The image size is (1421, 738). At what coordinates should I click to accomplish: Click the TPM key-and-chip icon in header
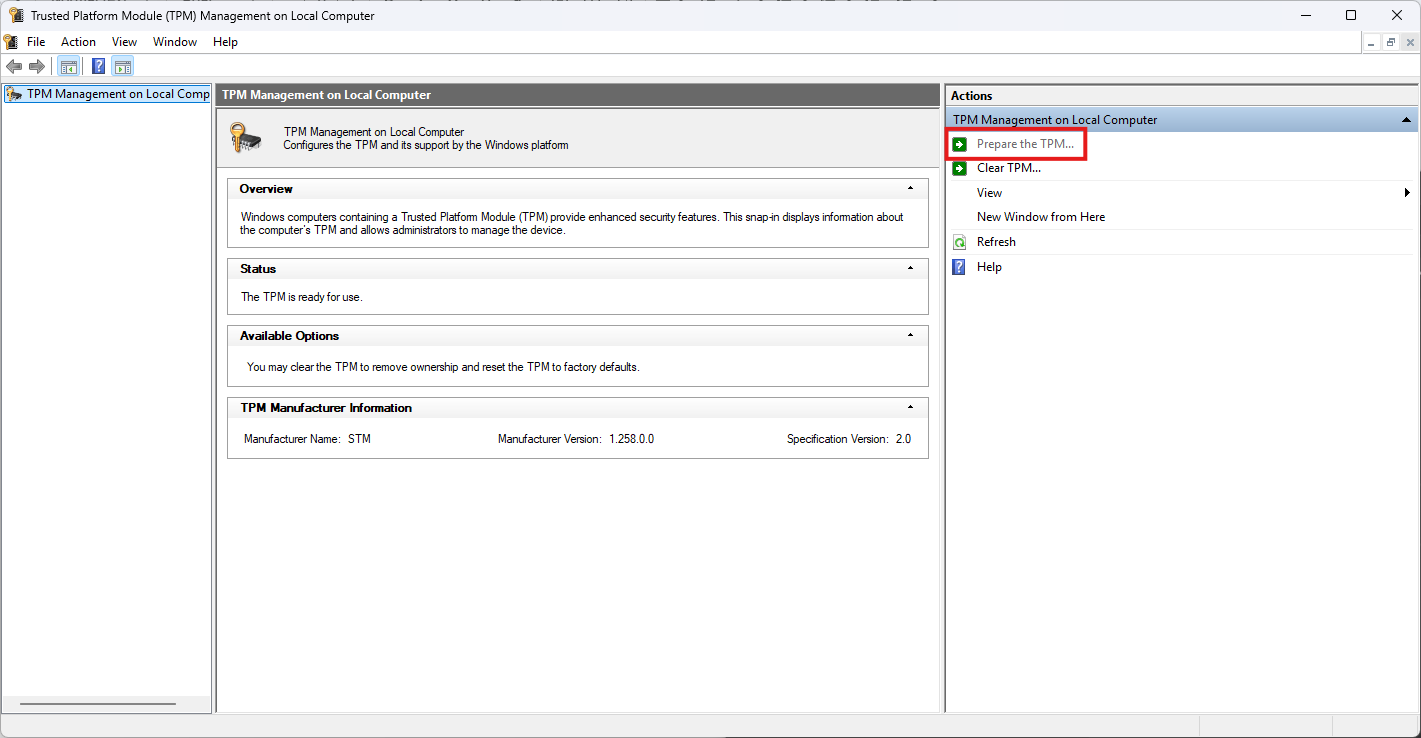coord(246,138)
